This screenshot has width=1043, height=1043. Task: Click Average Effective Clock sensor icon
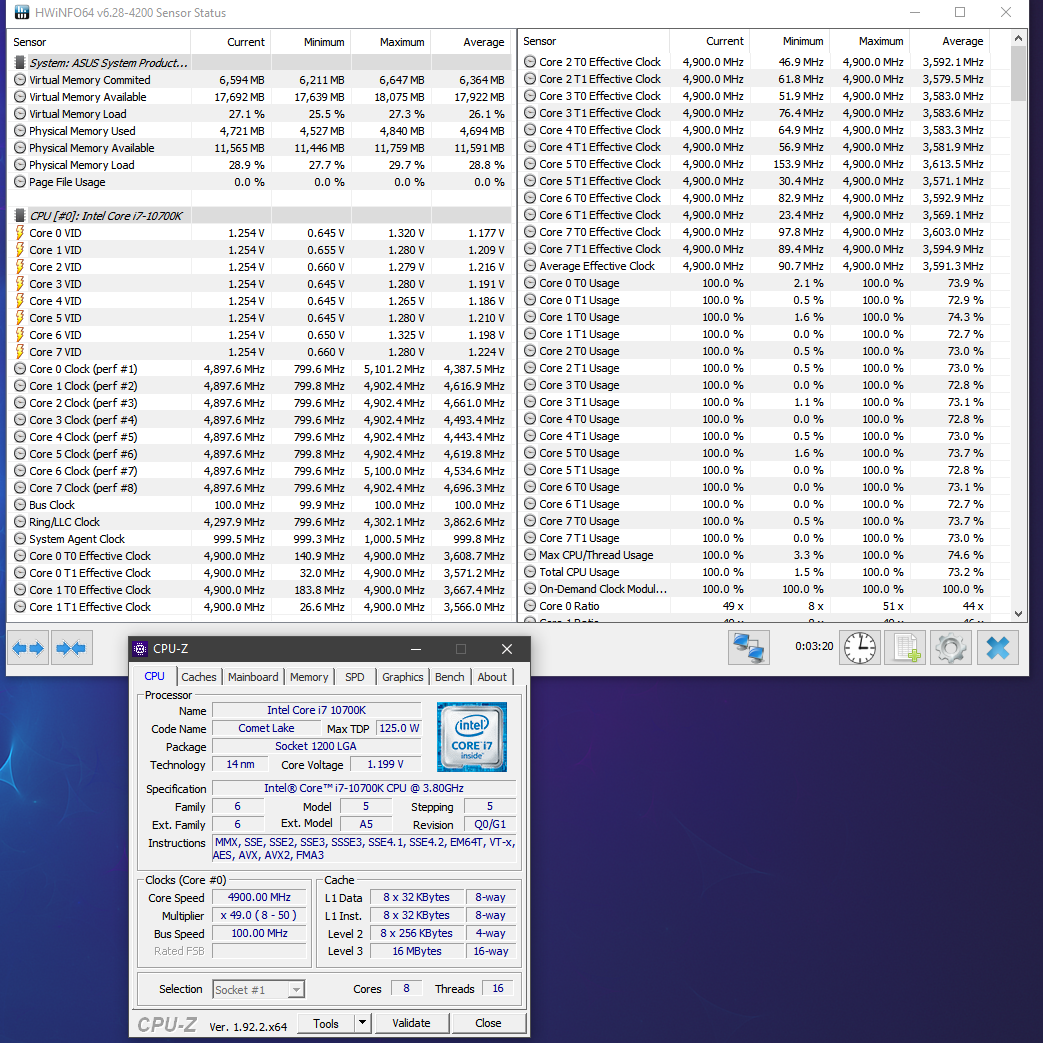tap(530, 266)
